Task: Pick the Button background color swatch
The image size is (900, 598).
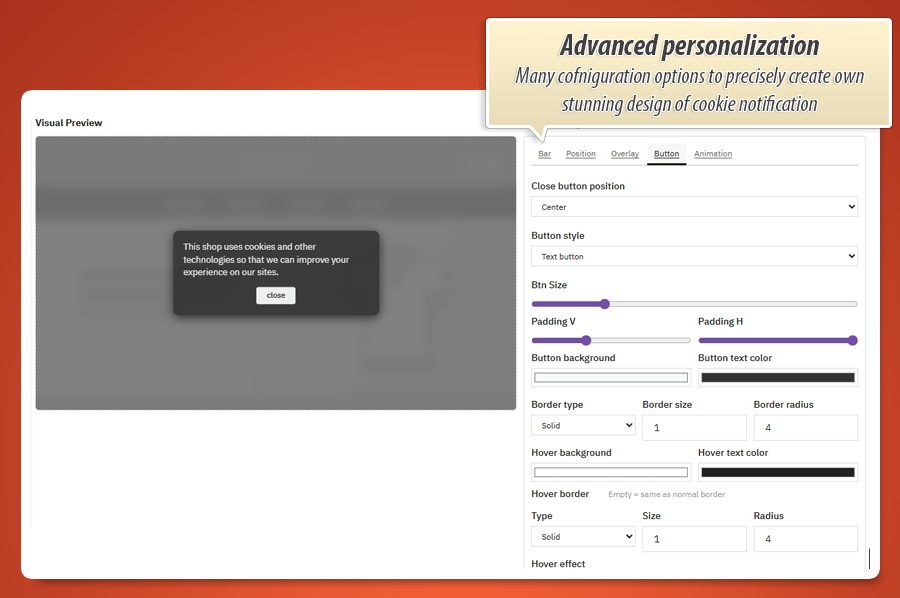Action: [611, 378]
